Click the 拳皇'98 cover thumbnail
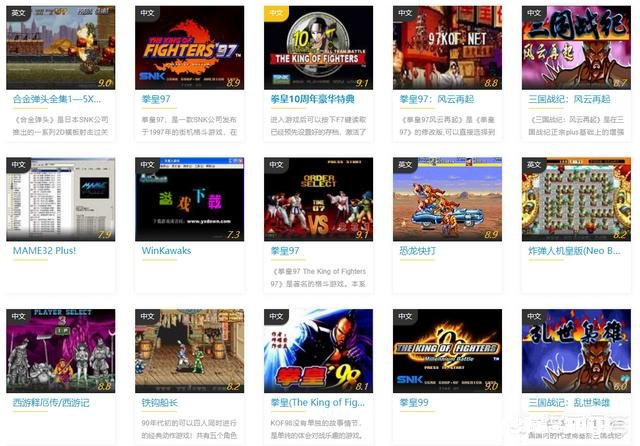Viewport: 640px width, 446px height. point(318,351)
